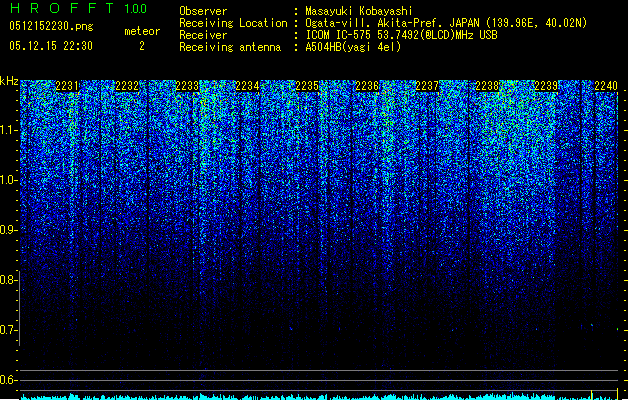629x400 pixels.
Task: Click the 2236 time marker
Action: click(367, 86)
